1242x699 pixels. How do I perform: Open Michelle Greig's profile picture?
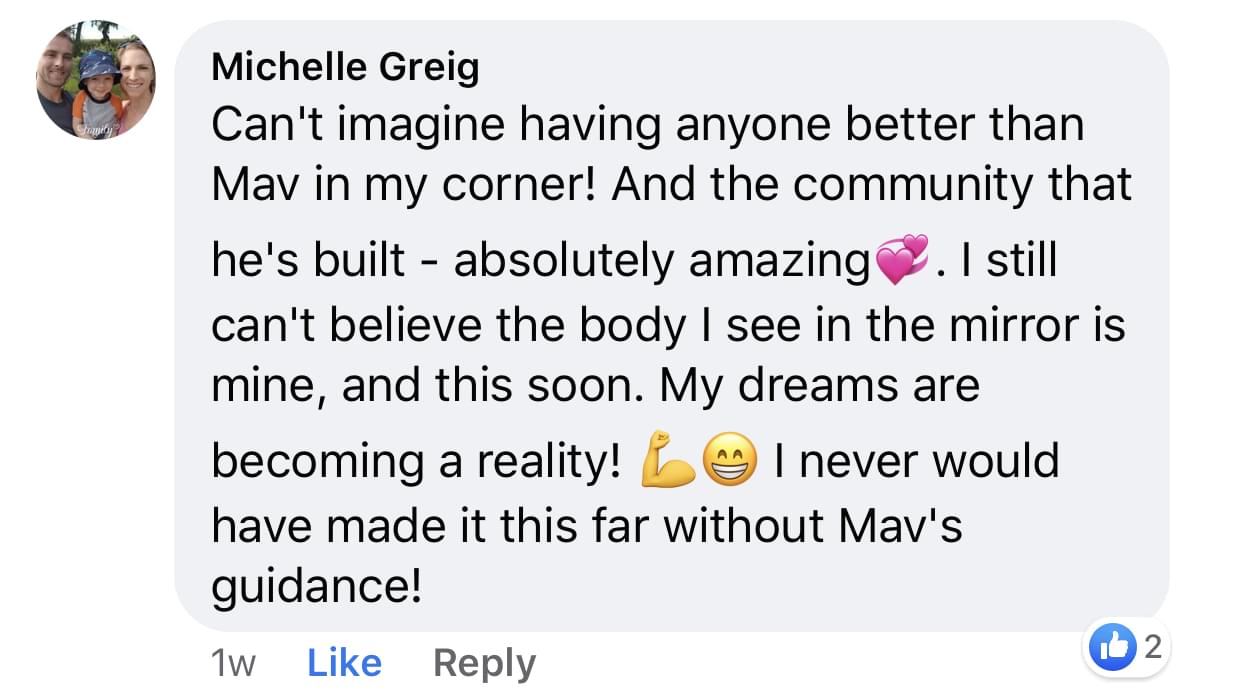[x=96, y=80]
